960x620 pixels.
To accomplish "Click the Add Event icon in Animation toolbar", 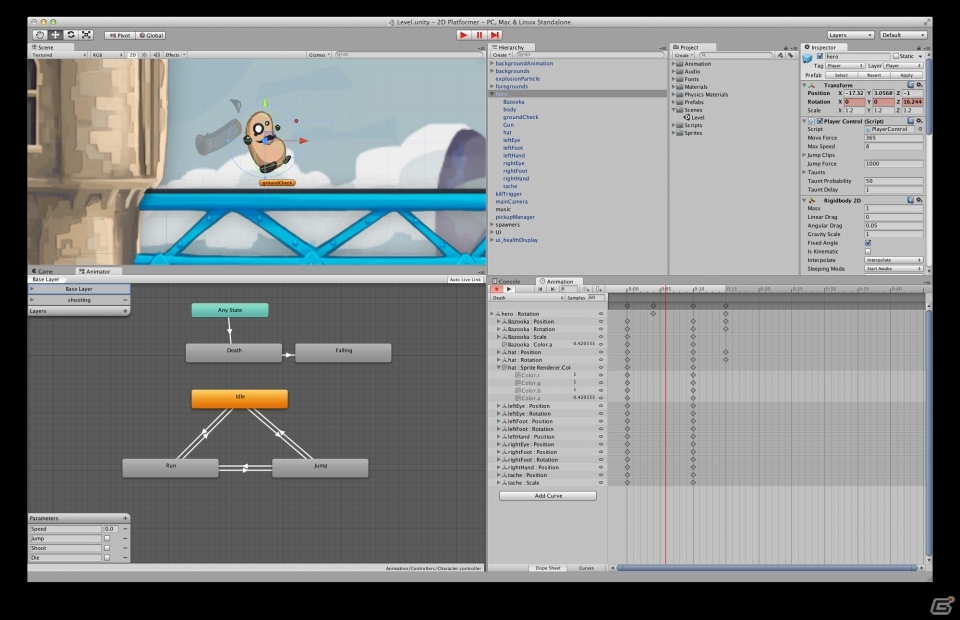I will pos(598,289).
